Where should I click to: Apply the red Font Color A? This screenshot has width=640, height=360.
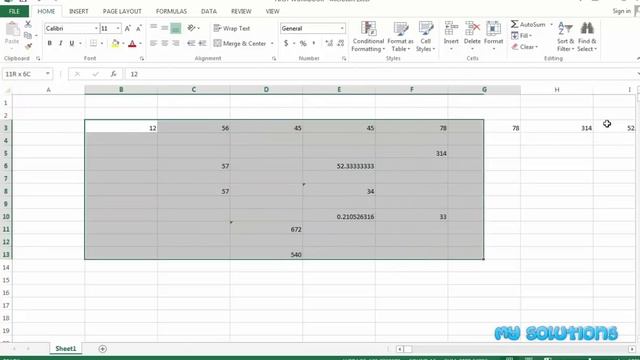pyautogui.click(x=132, y=43)
